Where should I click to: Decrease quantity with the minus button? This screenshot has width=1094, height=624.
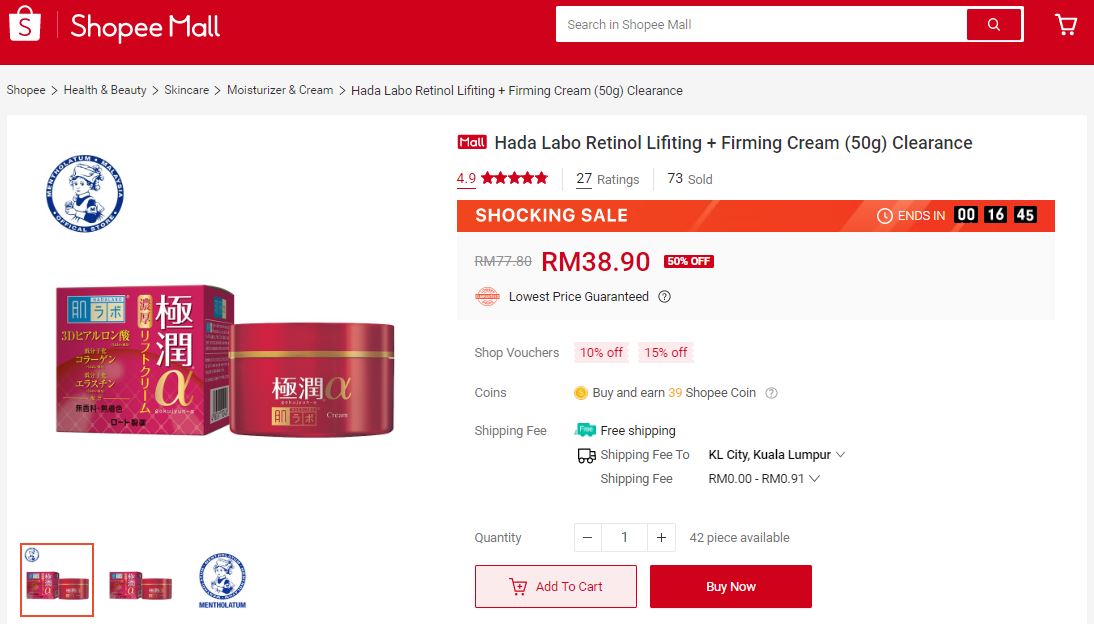pyautogui.click(x=587, y=537)
